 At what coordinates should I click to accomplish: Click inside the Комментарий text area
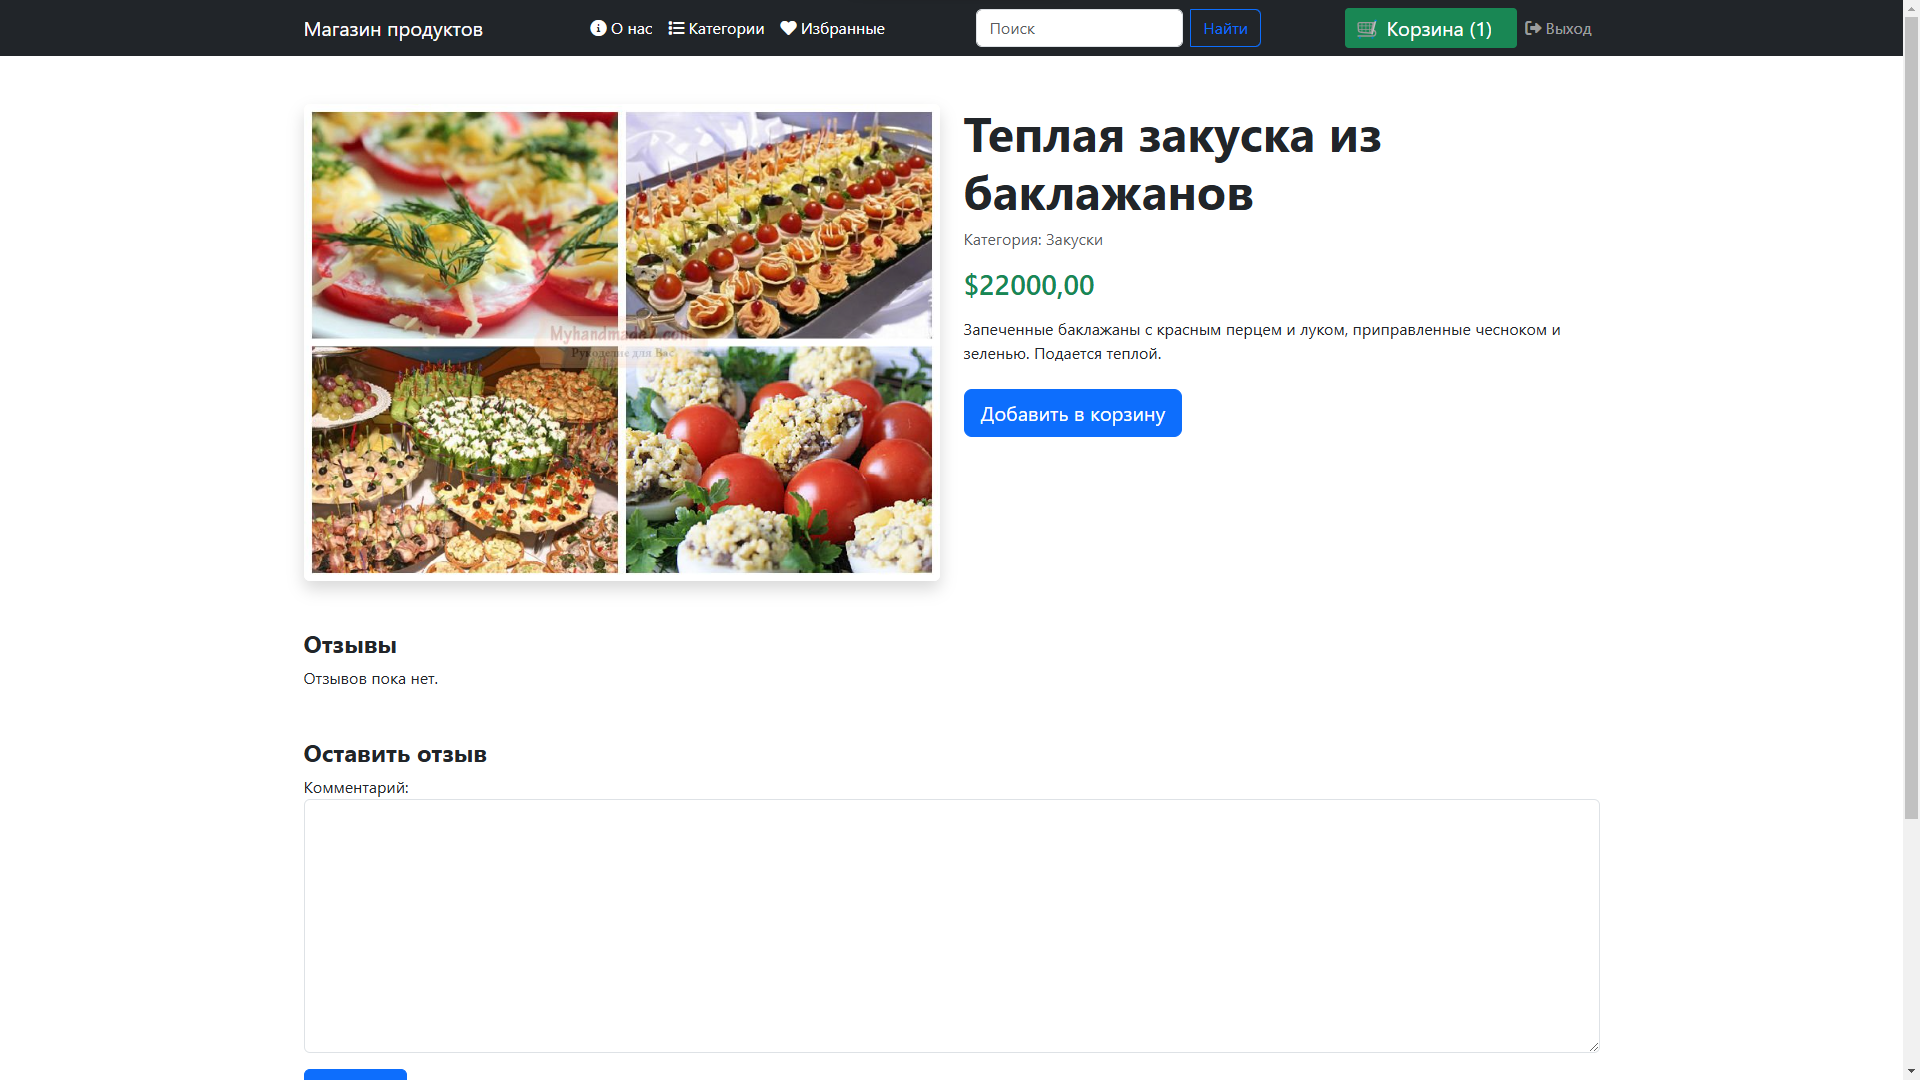(x=951, y=925)
